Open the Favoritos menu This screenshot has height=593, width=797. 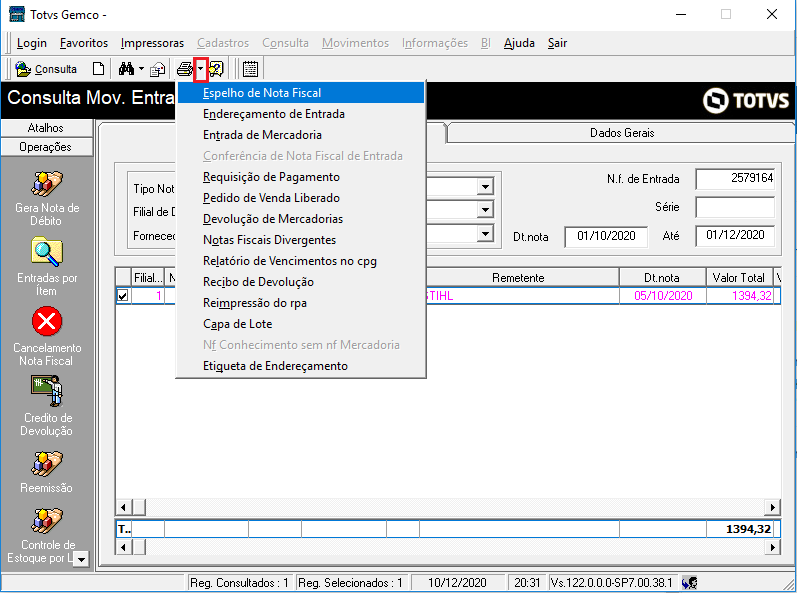click(x=84, y=43)
